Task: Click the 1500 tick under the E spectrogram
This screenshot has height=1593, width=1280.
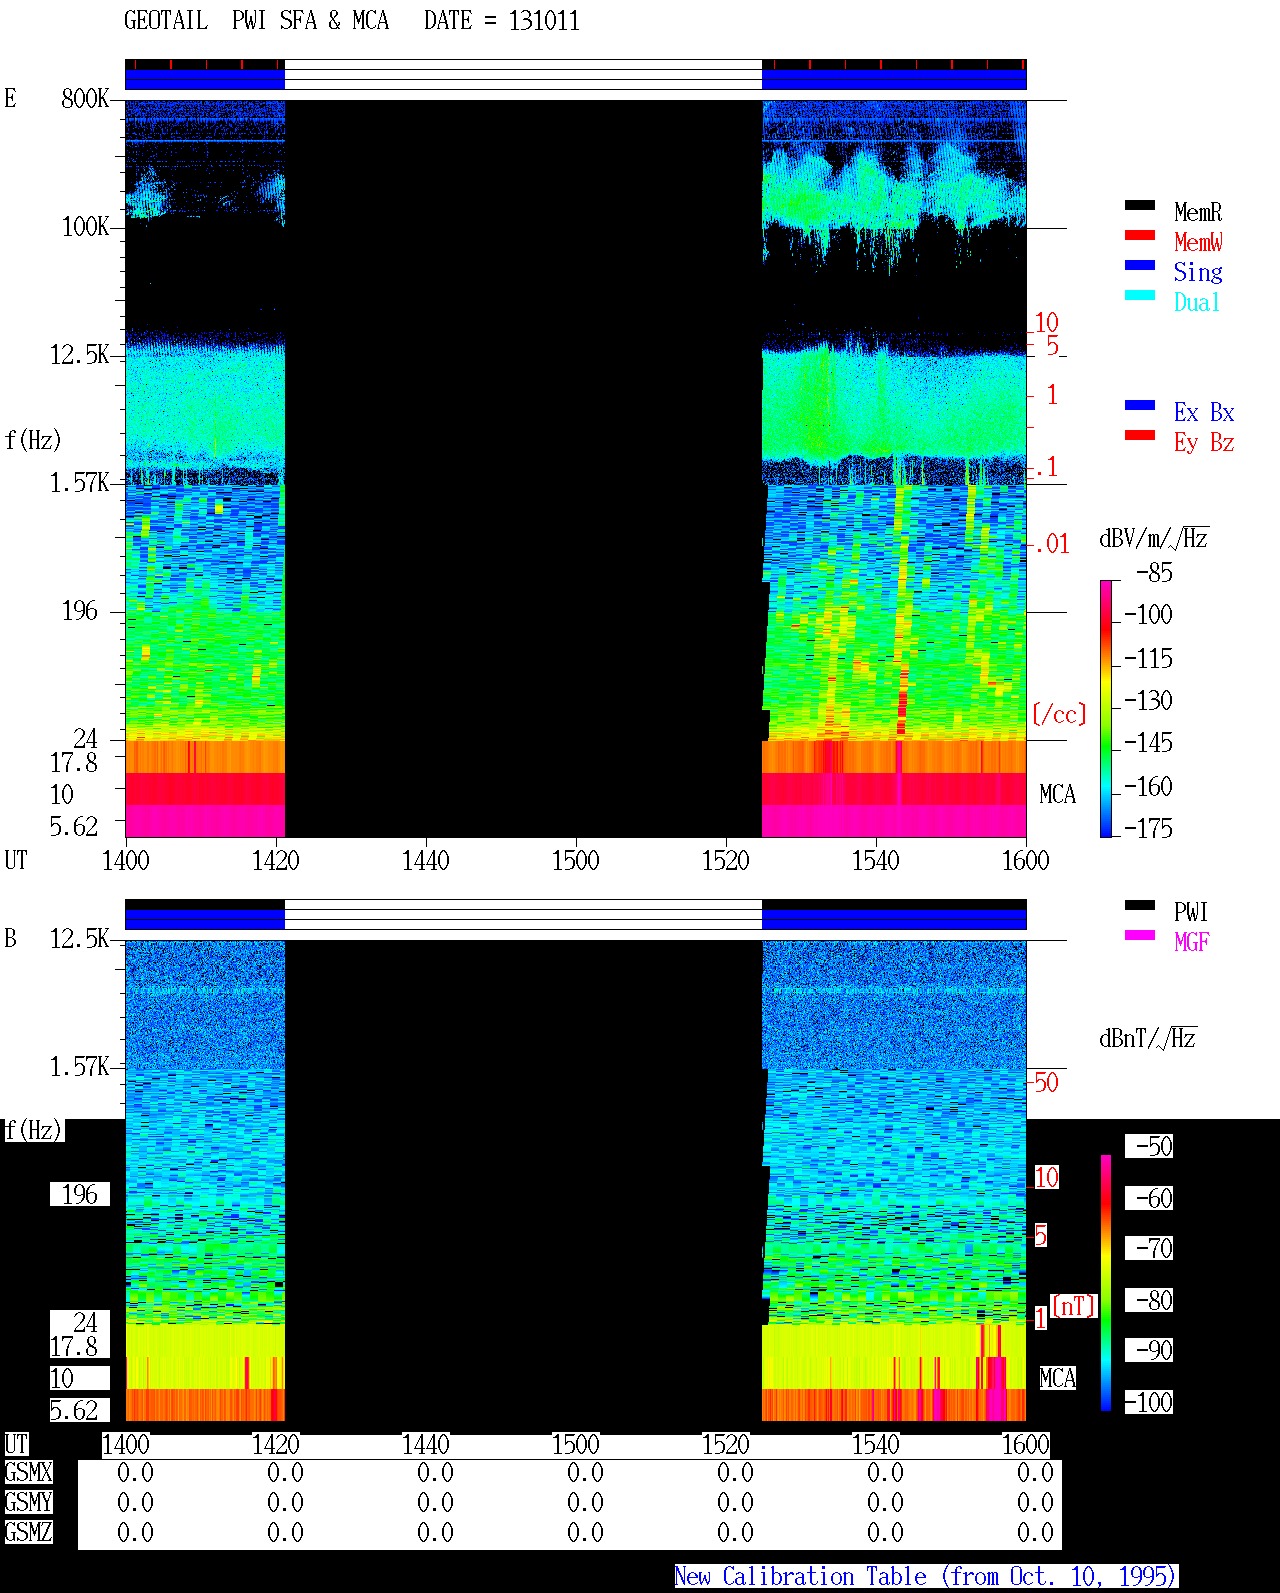Action: click(x=576, y=860)
